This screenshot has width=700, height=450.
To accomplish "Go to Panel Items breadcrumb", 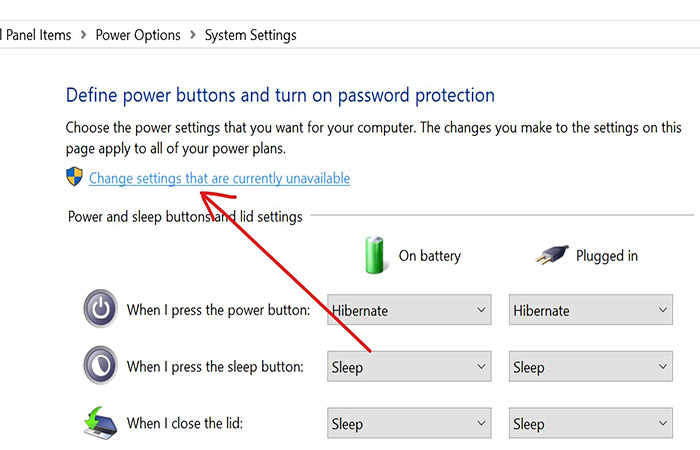I will pyautogui.click(x=38, y=35).
